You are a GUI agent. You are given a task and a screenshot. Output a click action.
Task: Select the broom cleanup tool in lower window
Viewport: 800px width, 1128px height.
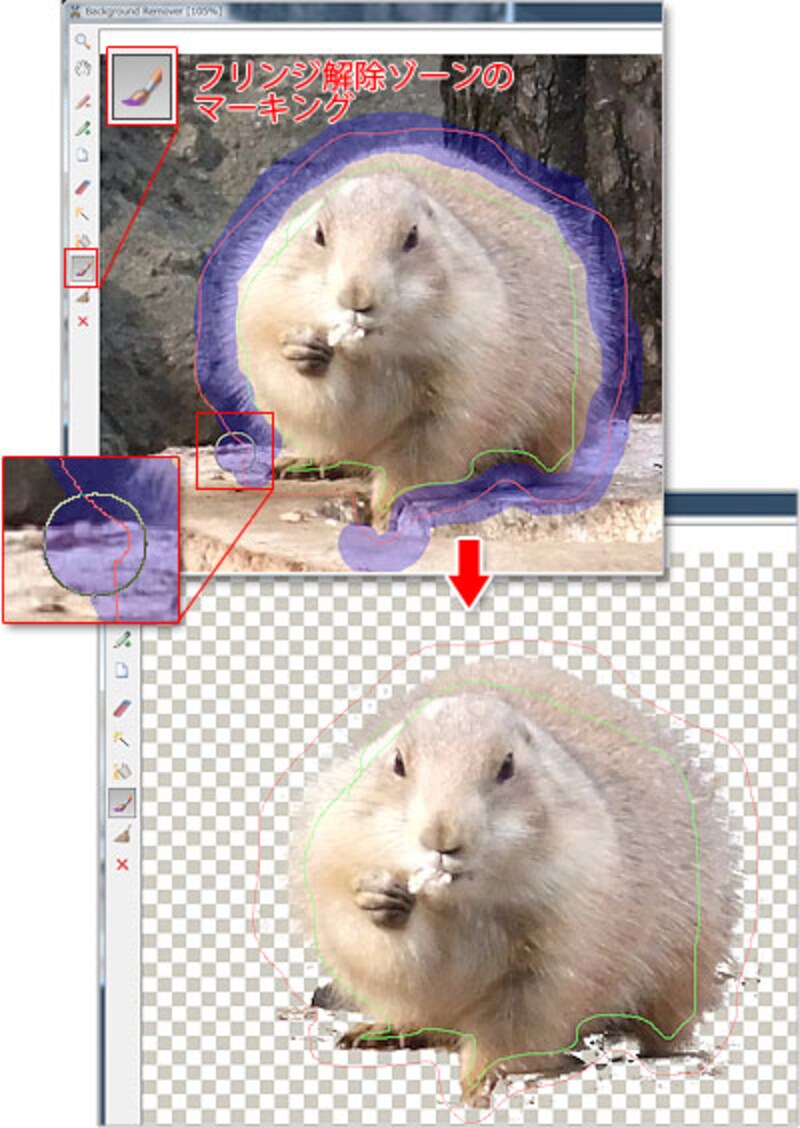[122, 834]
